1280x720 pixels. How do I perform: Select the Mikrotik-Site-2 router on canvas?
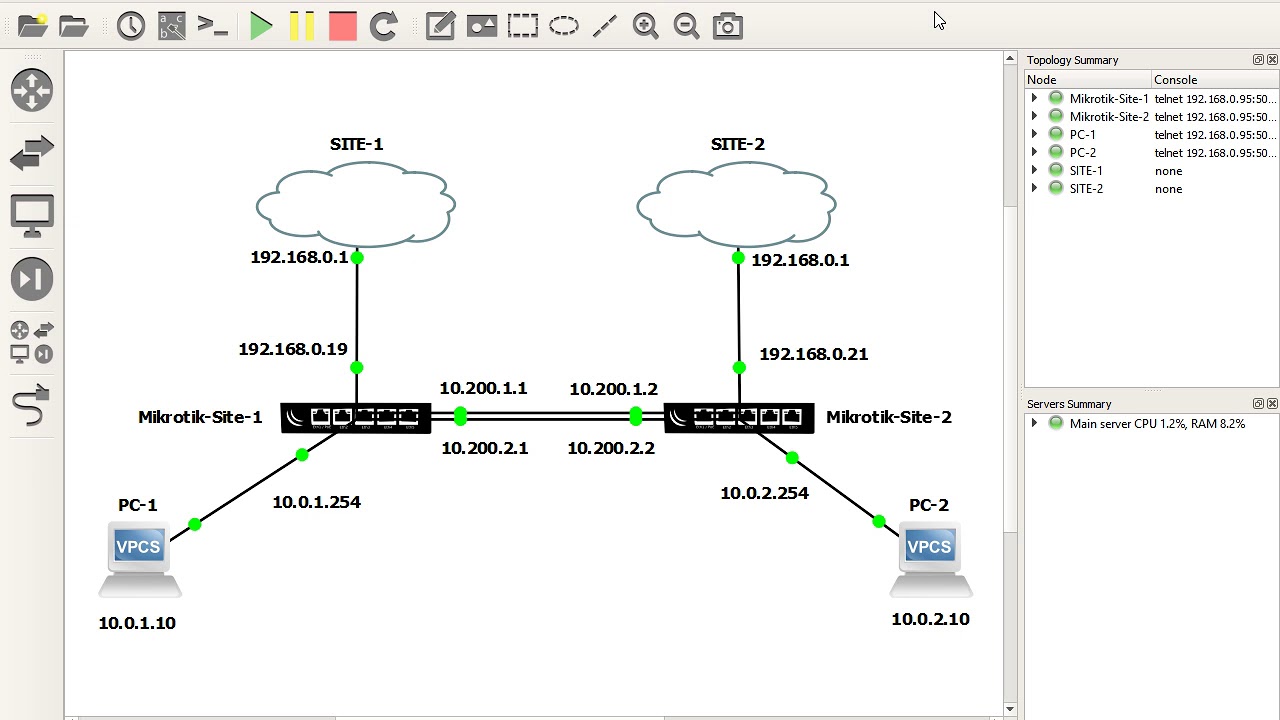pyautogui.click(x=739, y=418)
